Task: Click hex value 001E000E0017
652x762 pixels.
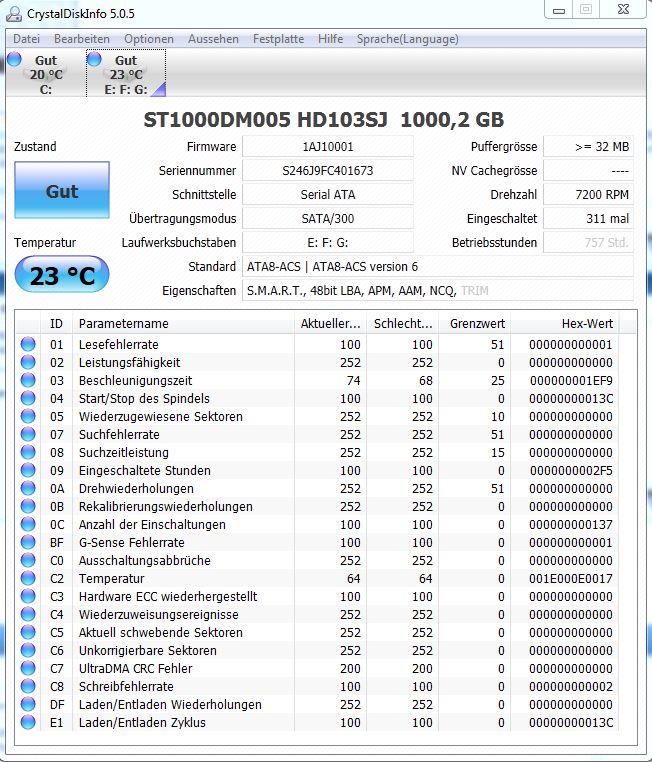Action: tap(571, 578)
